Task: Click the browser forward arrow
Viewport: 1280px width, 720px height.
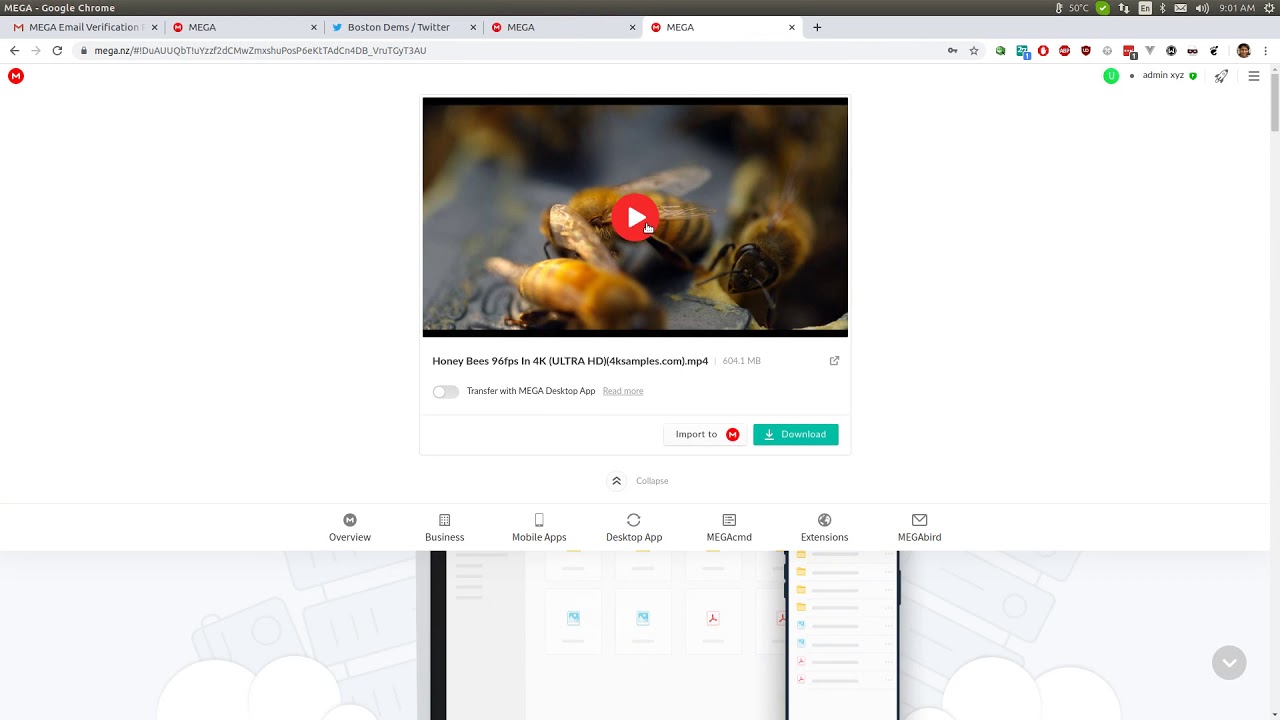Action: 36,50
